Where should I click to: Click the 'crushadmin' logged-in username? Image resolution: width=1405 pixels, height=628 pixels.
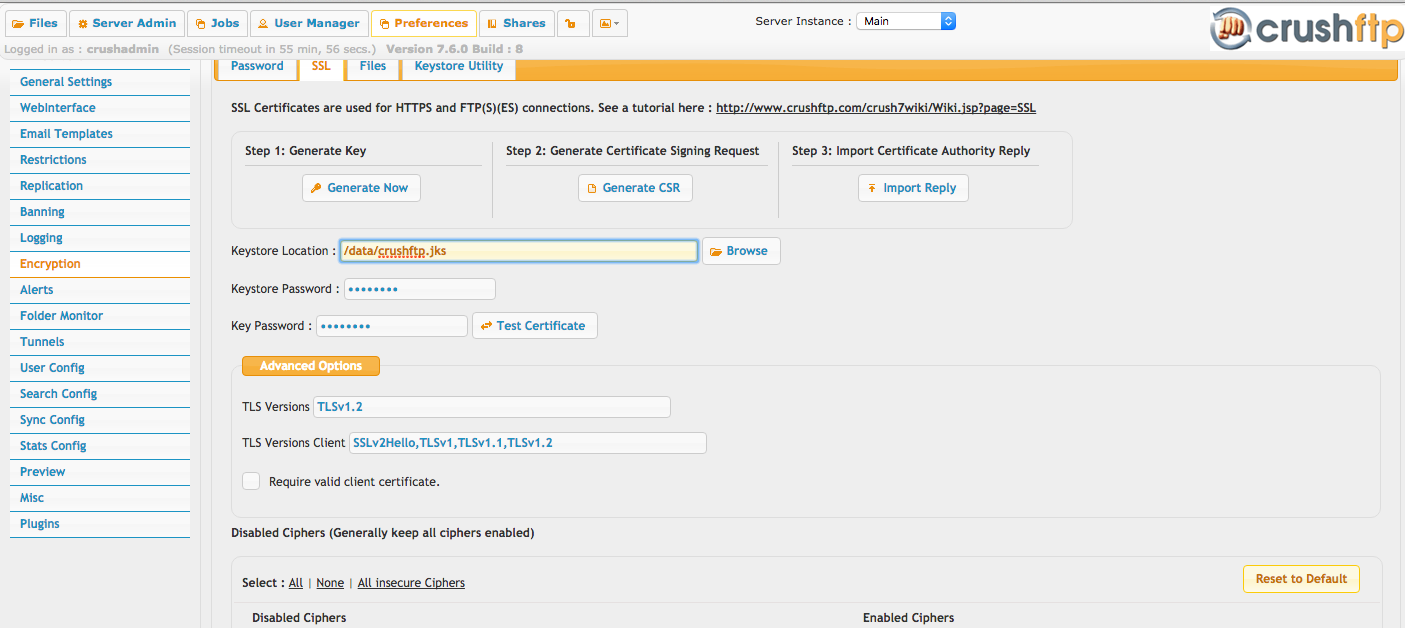[124, 49]
